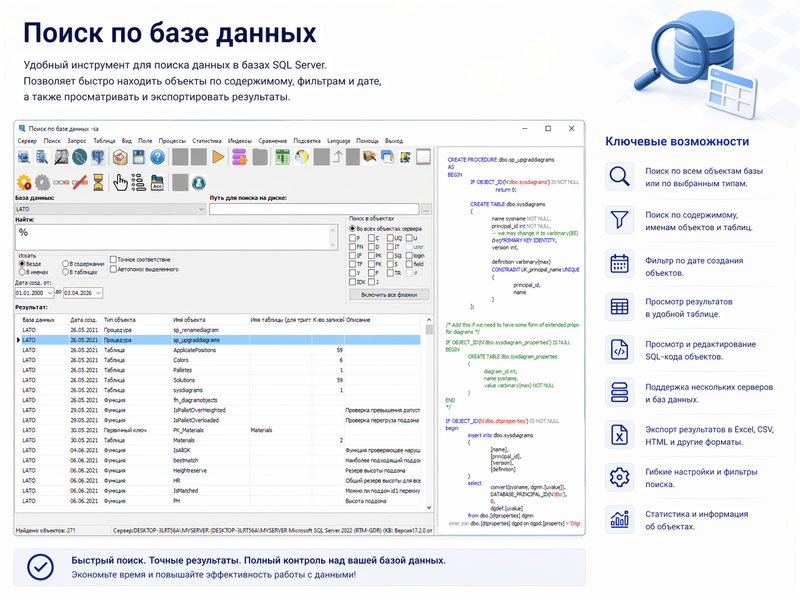The width and height of the screenshot is (800, 600).
Task: Click the magnifier over document icon
Action: (61, 157)
